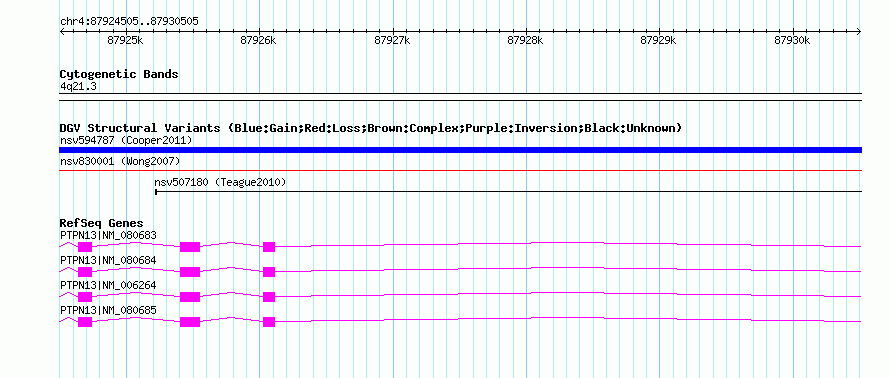Click the first exon of NM_080685
This screenshot has width=890, height=378.
pos(85,322)
